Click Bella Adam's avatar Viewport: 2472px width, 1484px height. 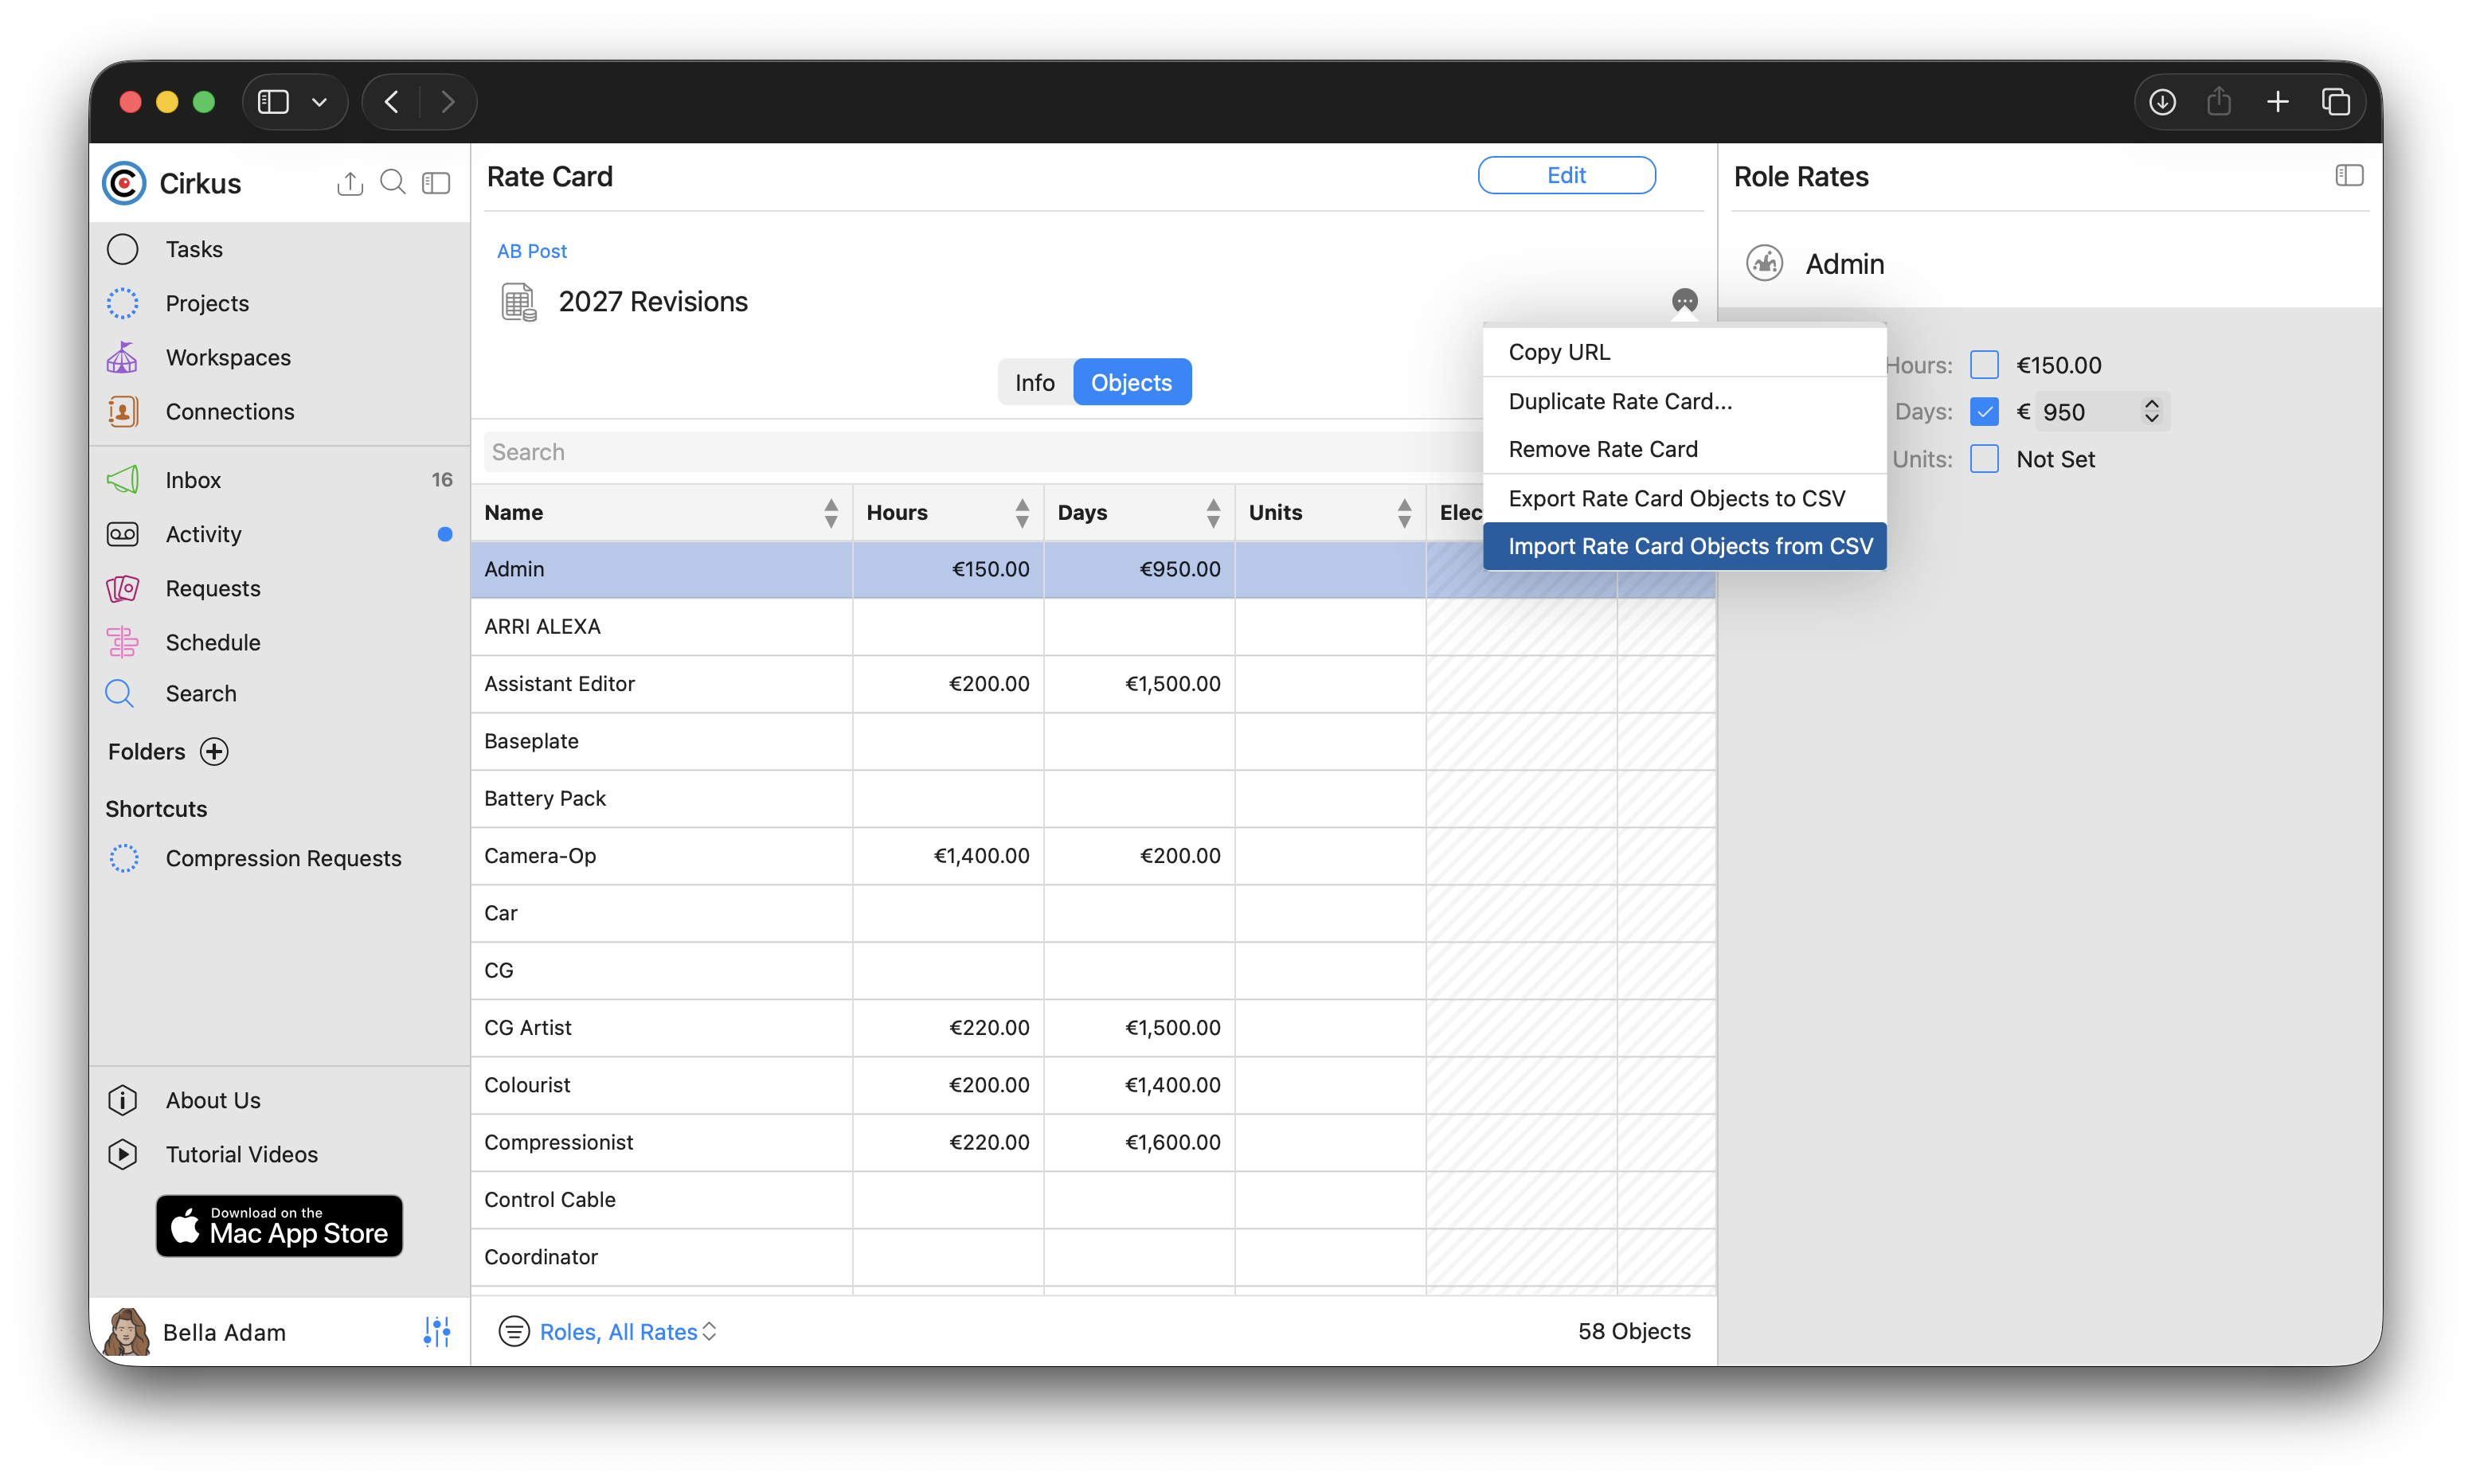(x=127, y=1332)
